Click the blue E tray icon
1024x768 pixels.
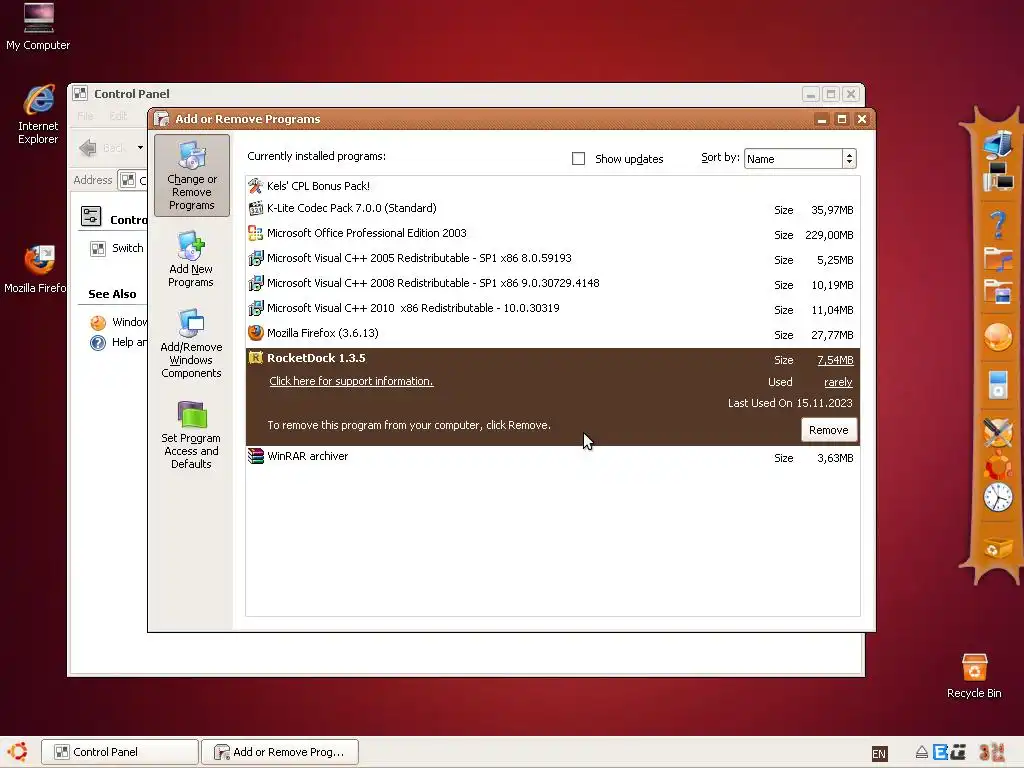coord(940,752)
